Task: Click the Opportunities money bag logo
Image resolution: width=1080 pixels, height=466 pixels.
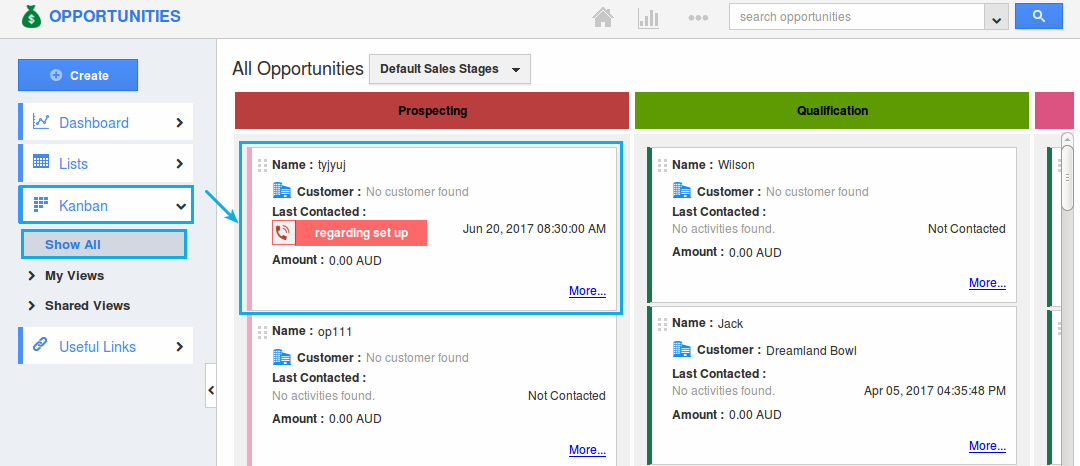Action: click(32, 17)
